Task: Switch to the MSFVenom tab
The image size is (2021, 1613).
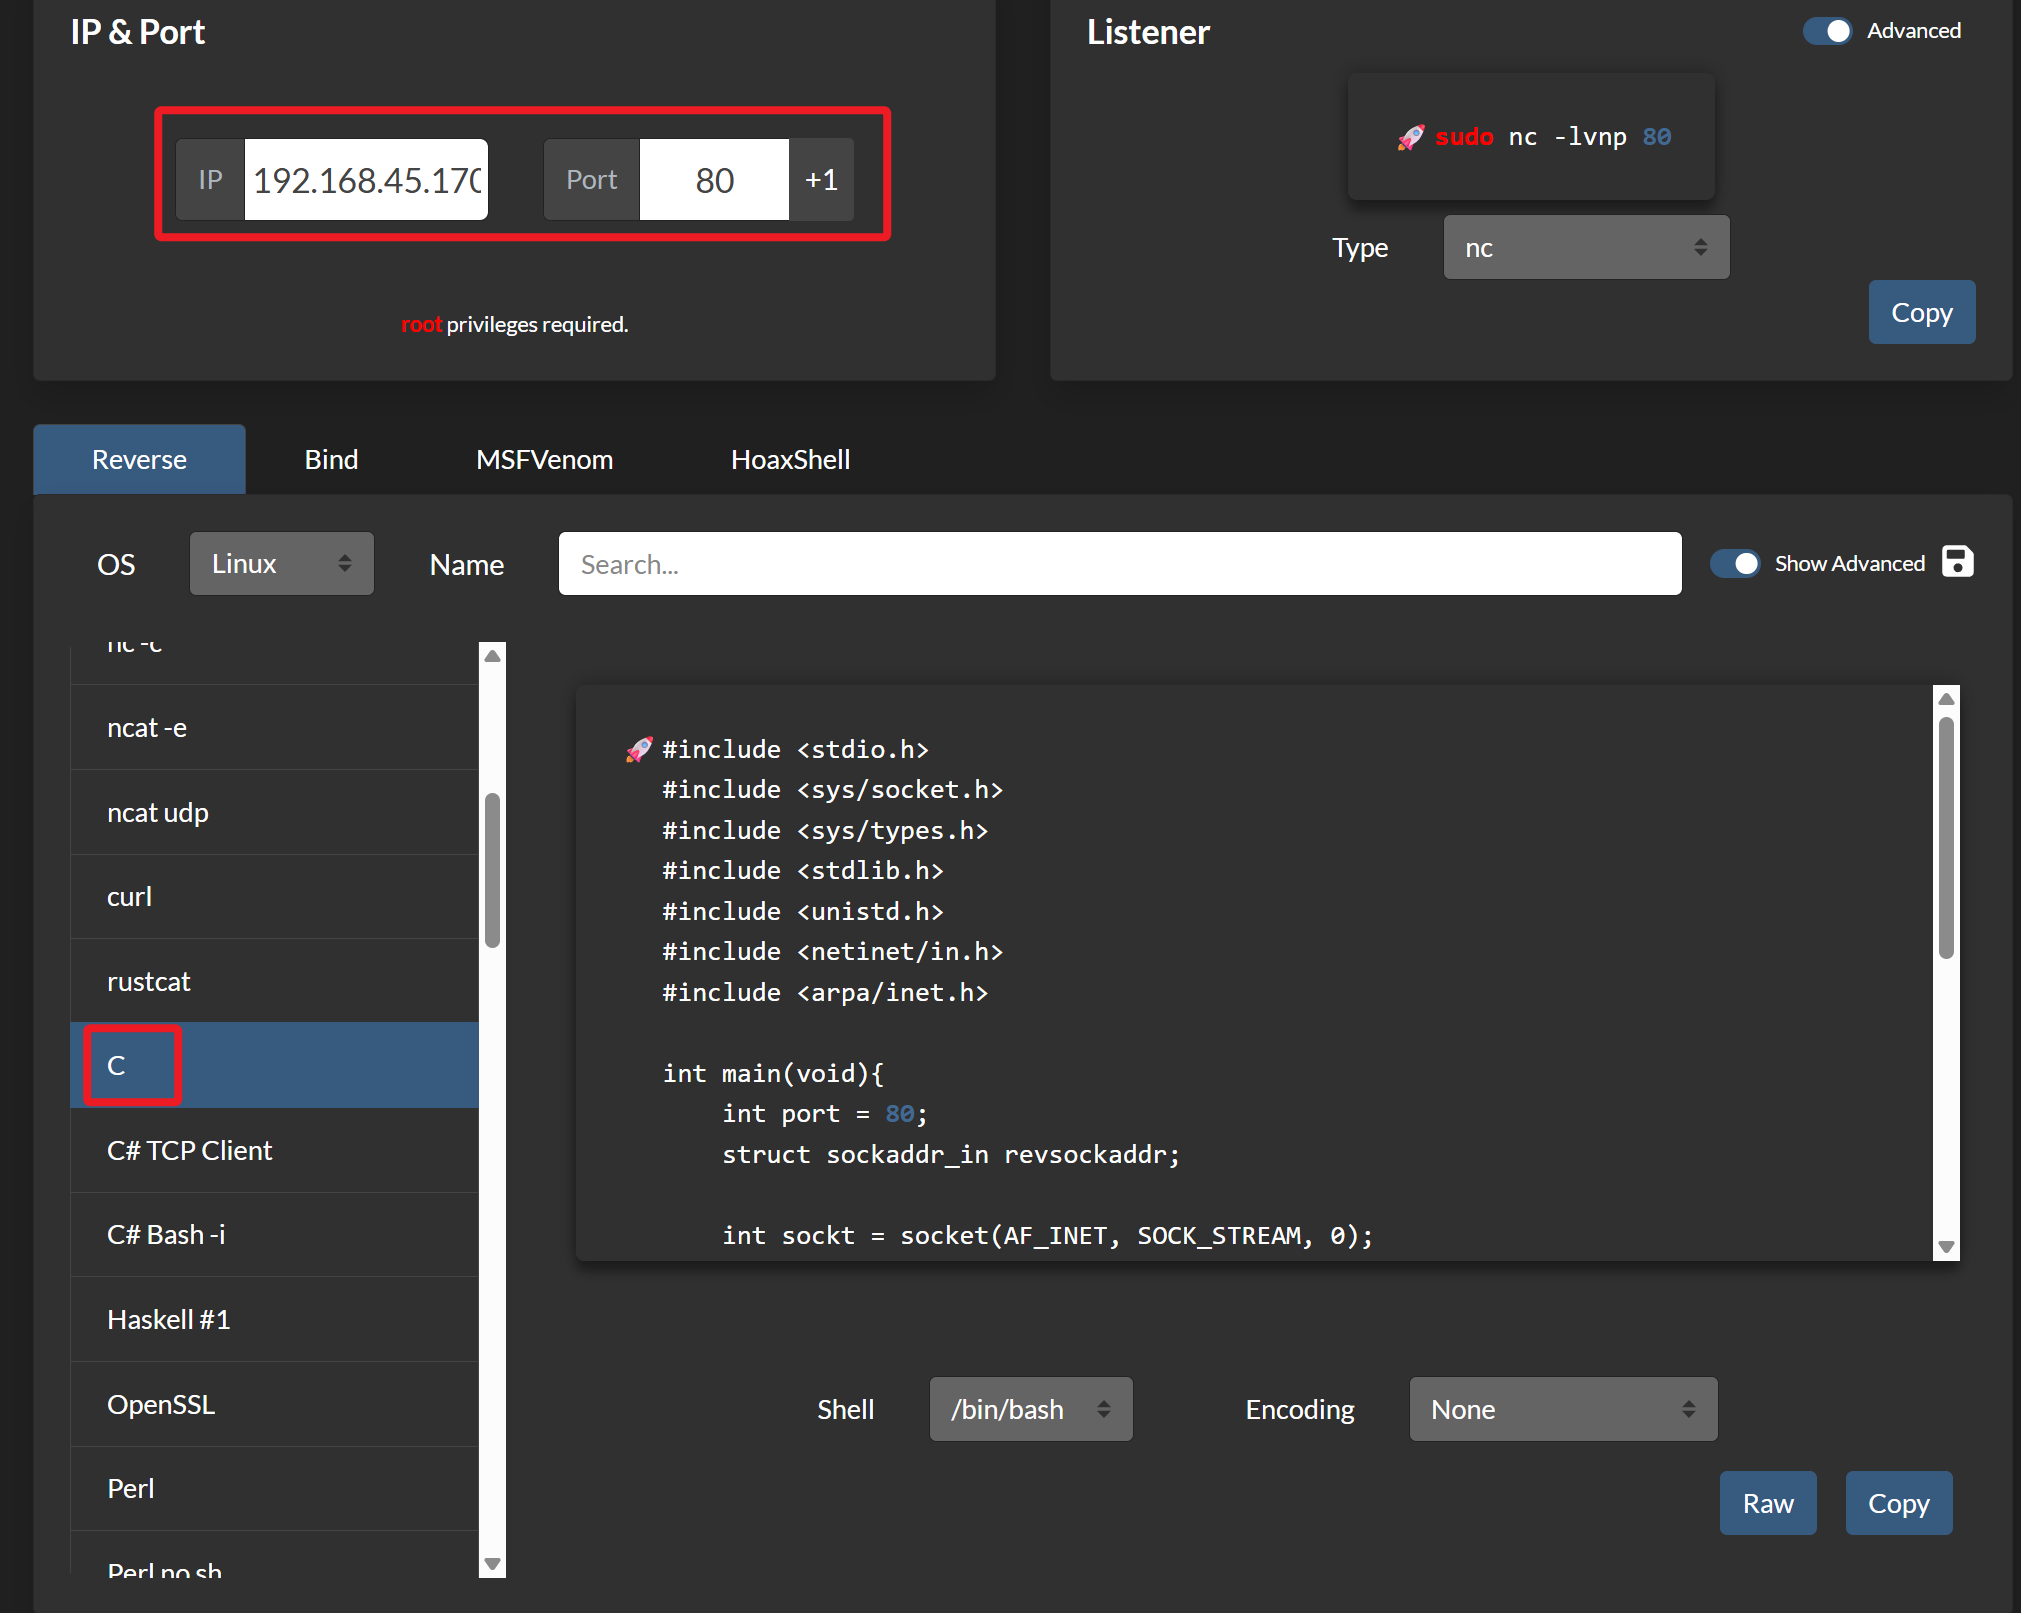Action: coord(544,460)
